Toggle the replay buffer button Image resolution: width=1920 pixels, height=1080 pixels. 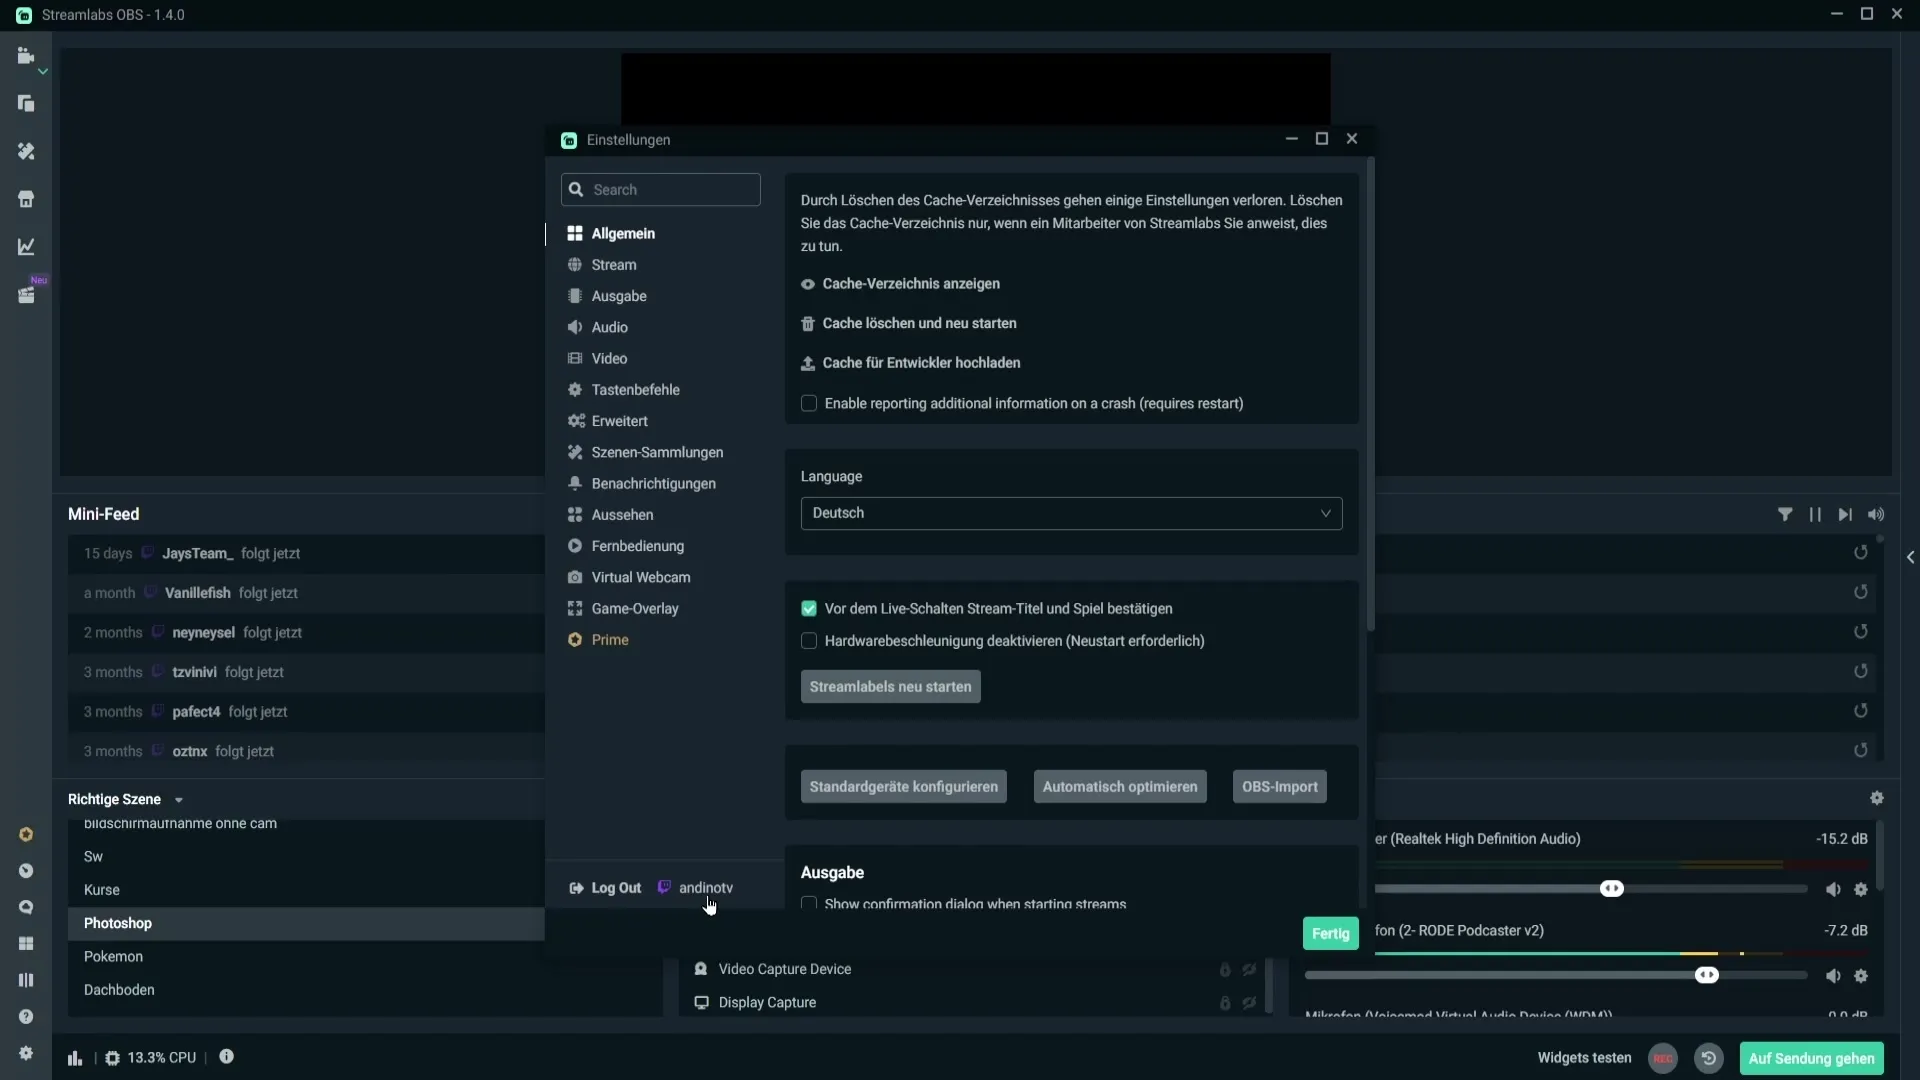click(1709, 1058)
